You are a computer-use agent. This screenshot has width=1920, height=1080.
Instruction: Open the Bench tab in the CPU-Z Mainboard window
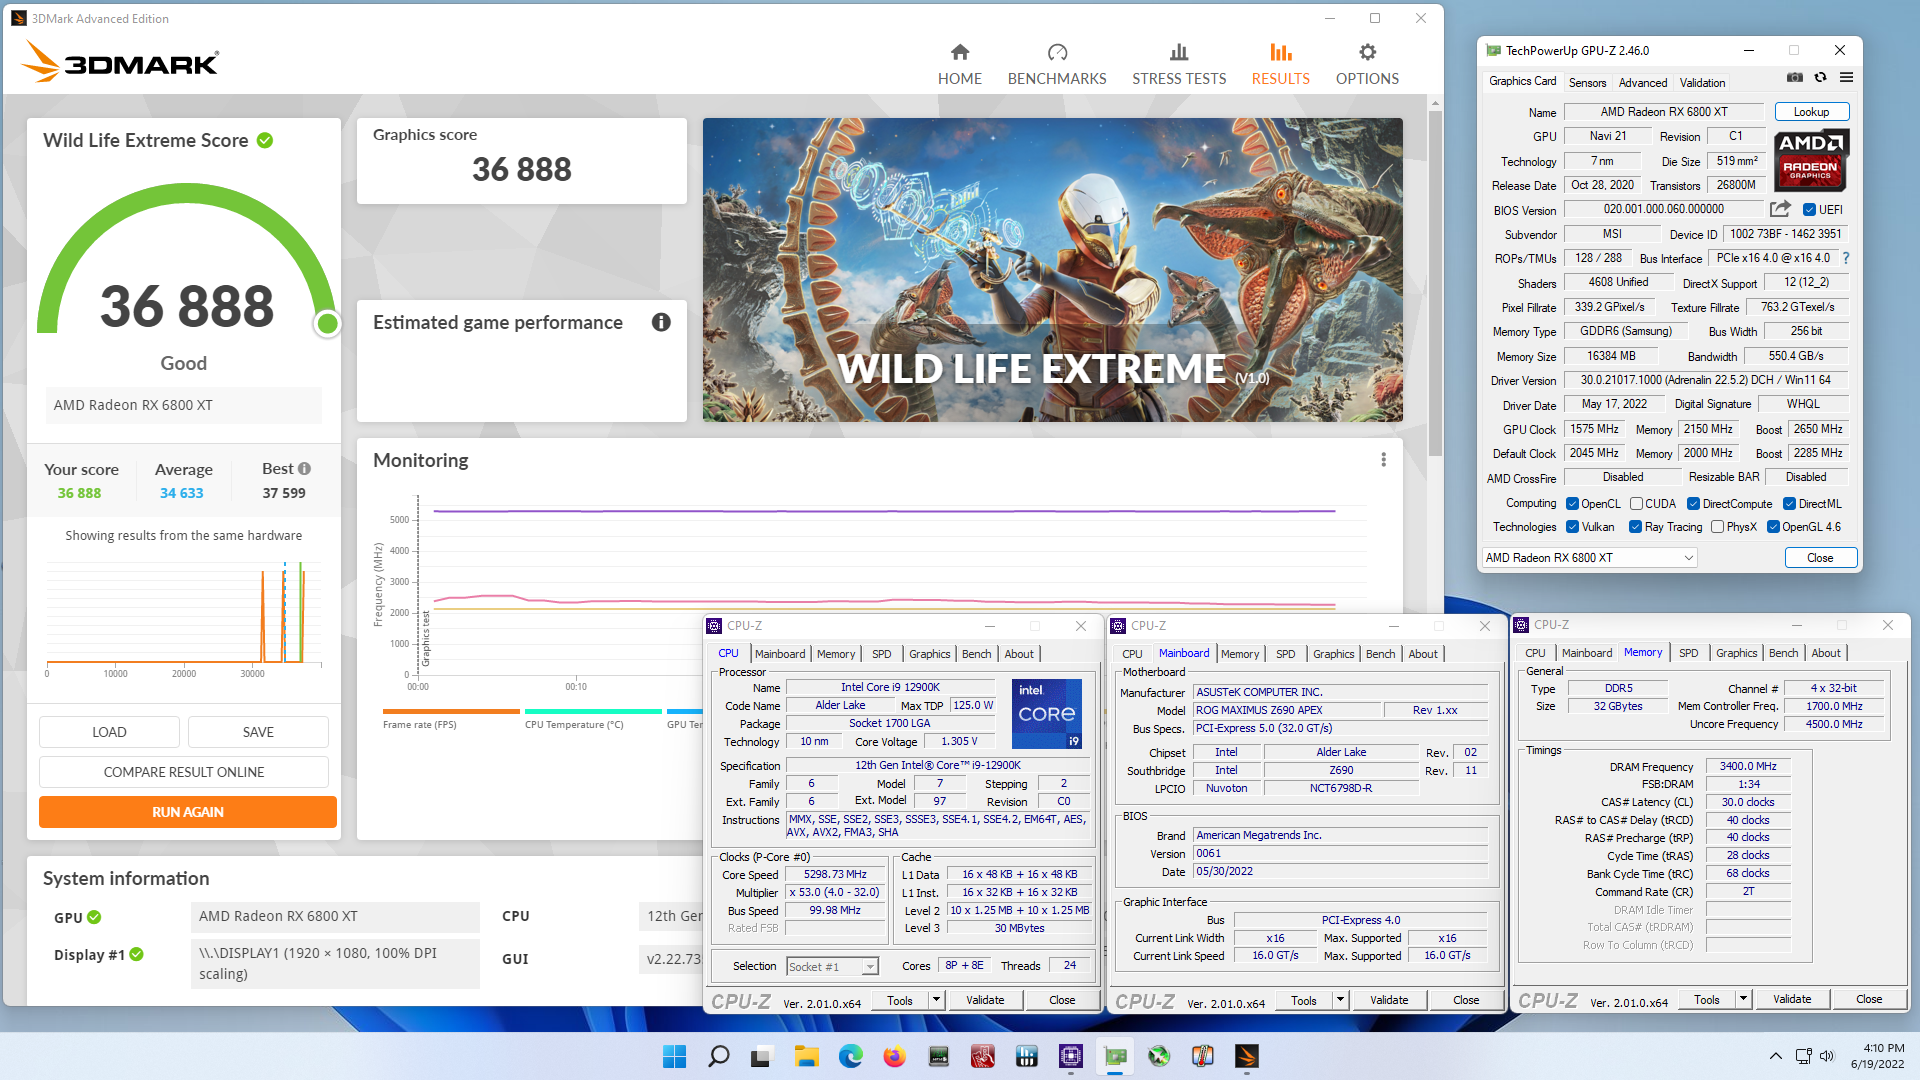pyautogui.click(x=1380, y=654)
